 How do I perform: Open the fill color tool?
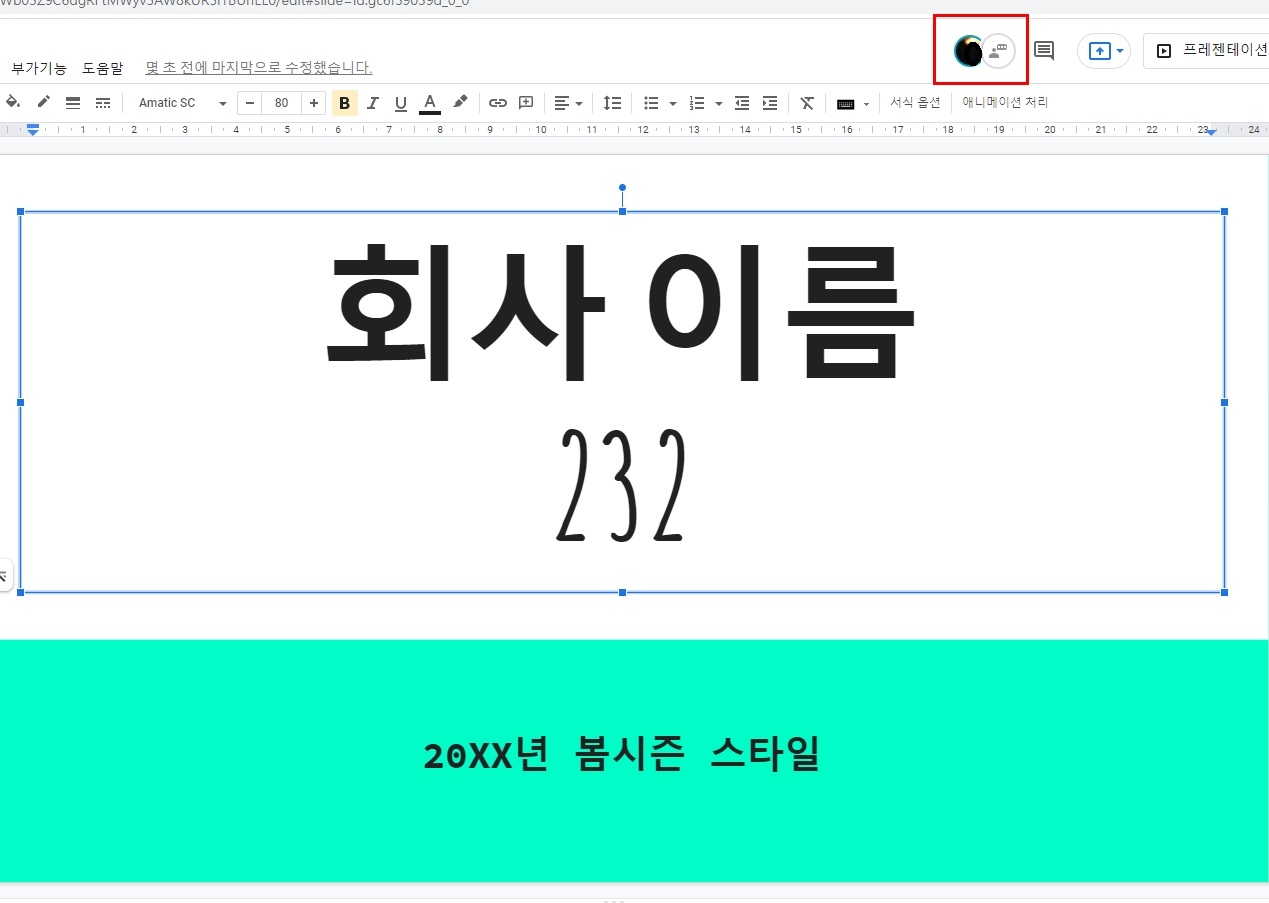coord(13,102)
